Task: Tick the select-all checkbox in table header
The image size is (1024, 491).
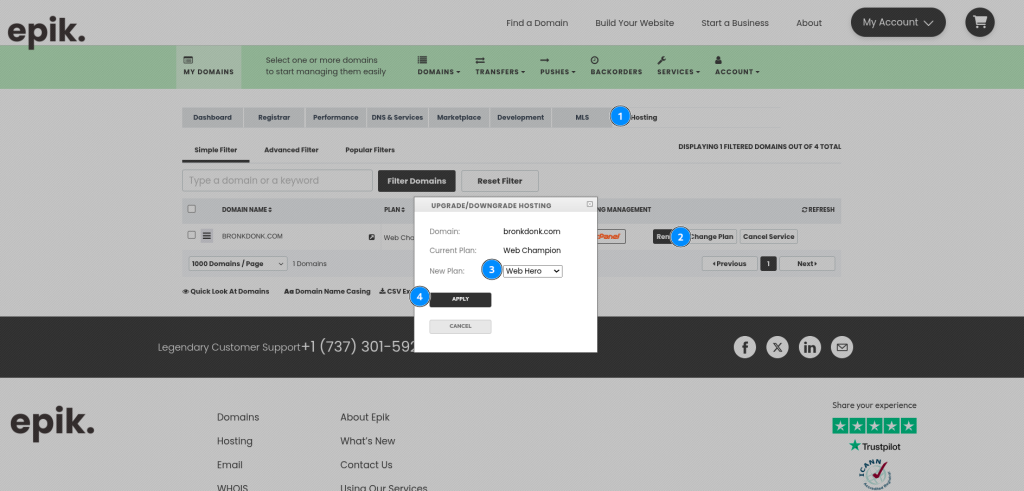Action: pyautogui.click(x=191, y=209)
